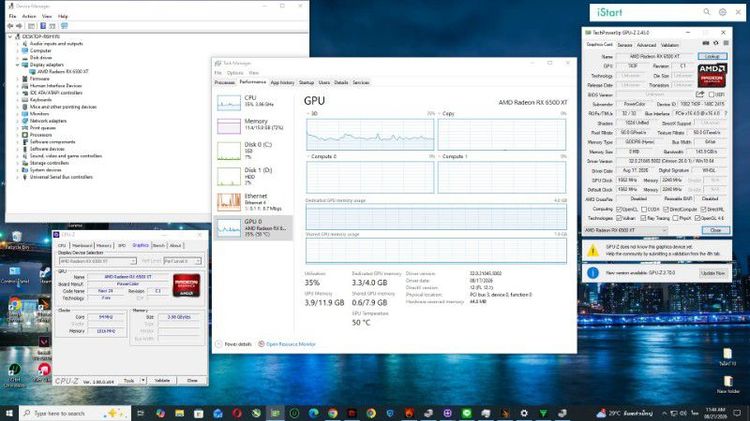
Task: Switch to Startup tab in Task Manager
Action: pos(306,83)
